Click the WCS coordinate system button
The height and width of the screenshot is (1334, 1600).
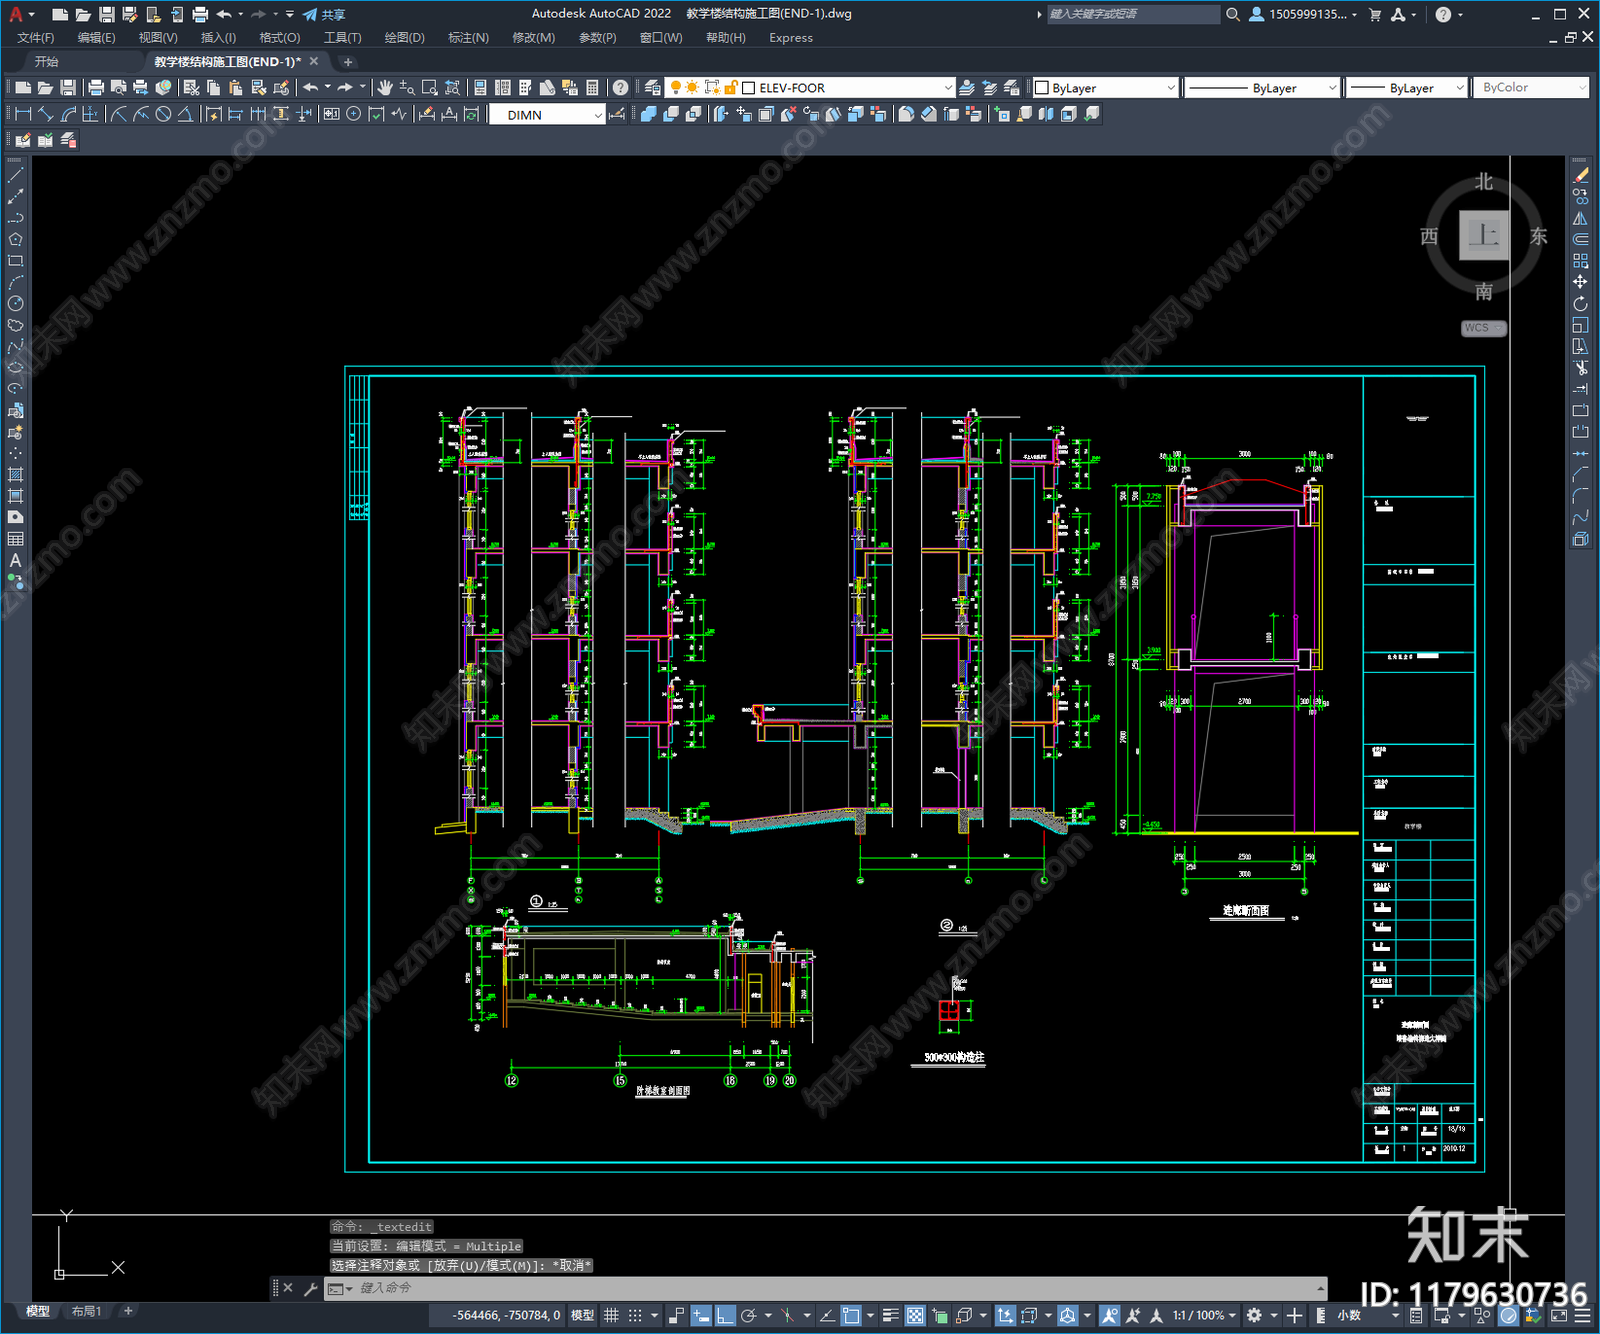pyautogui.click(x=1483, y=328)
